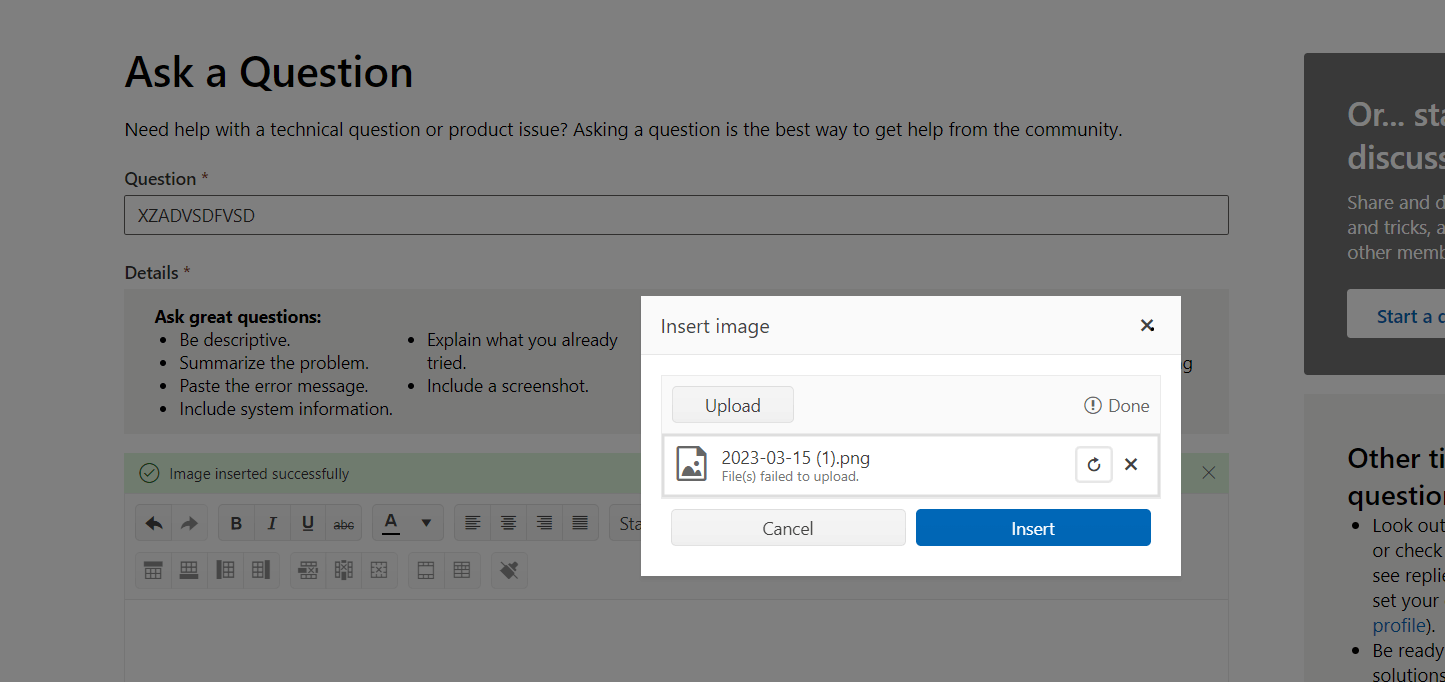This screenshot has width=1445, height=682.
Task: Click the crossed-out pin icon in toolbar
Action: pos(509,570)
